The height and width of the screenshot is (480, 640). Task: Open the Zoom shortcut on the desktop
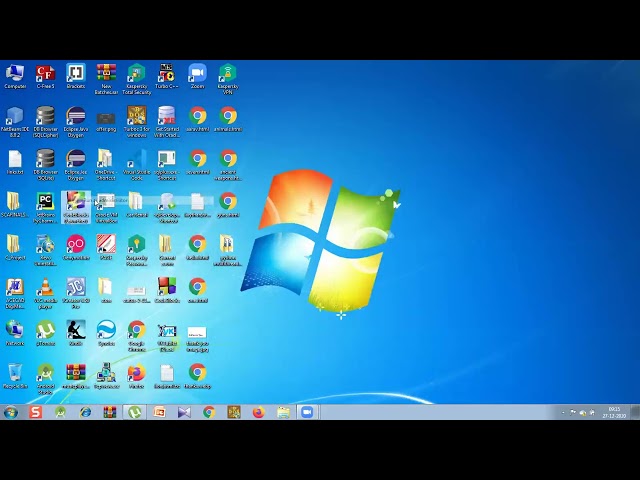197,76
